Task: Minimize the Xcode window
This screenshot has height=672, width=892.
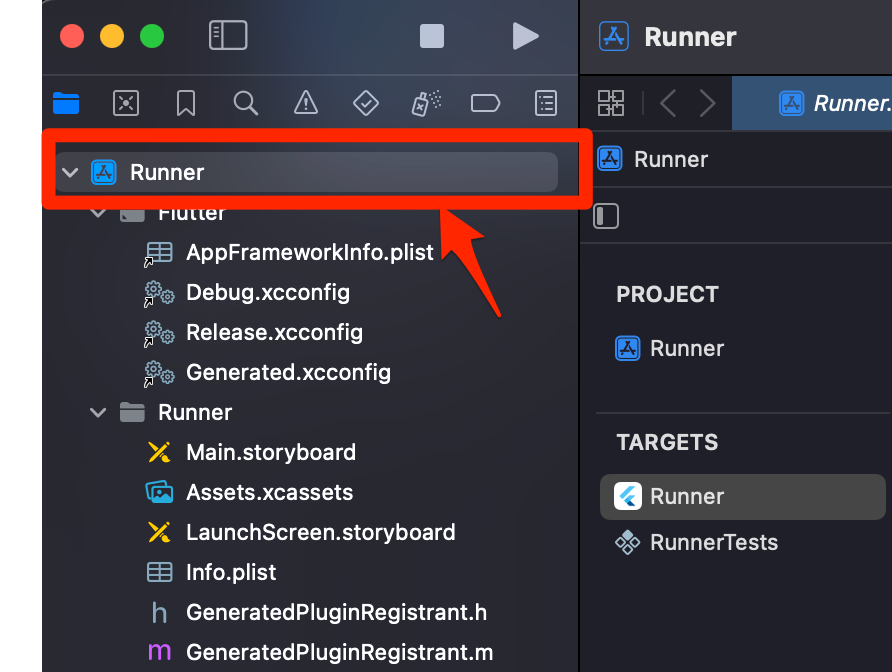Action: coord(112,36)
